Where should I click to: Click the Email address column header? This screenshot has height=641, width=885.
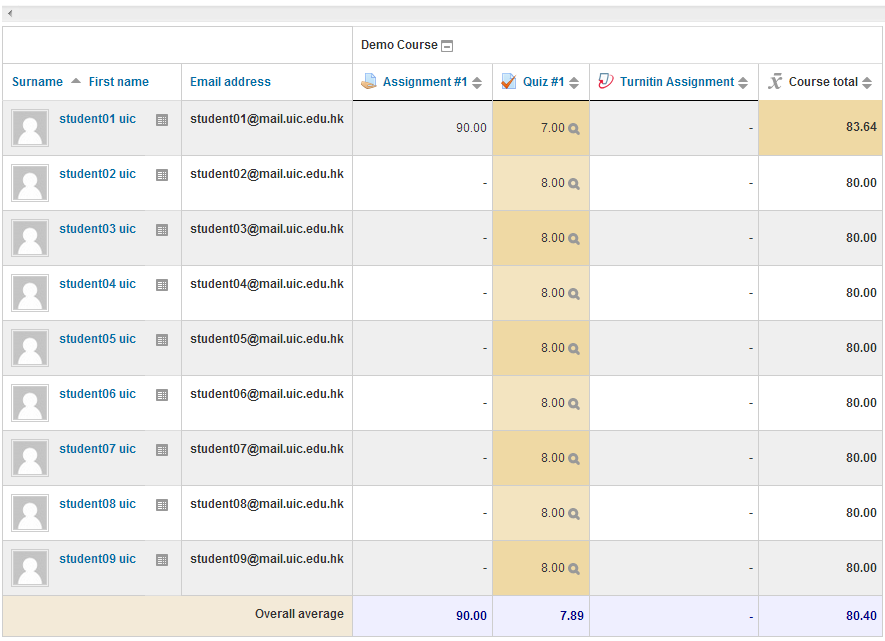[x=230, y=82]
